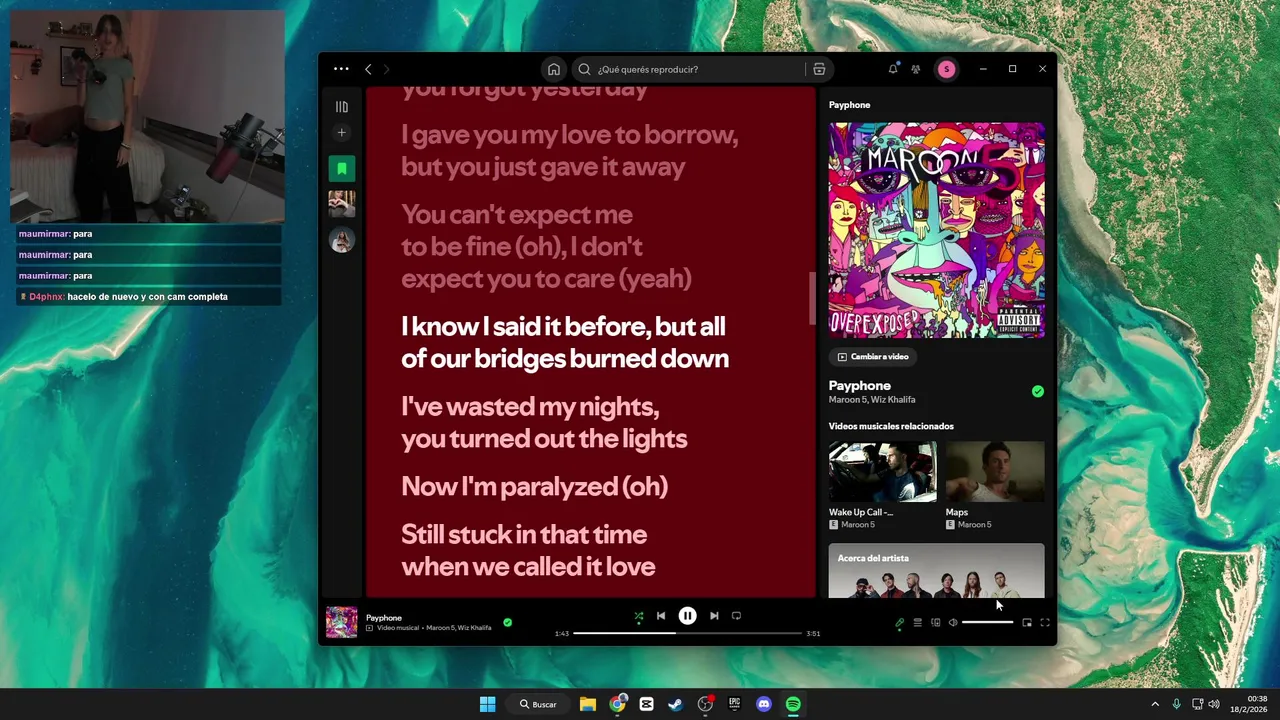Open Chrome from taskbar
This screenshot has height=720, width=1280.
617,704
